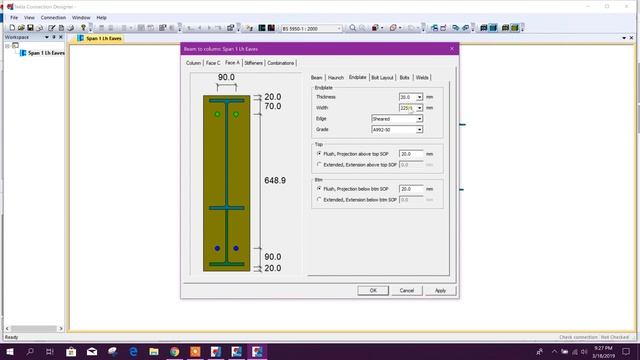The width and height of the screenshot is (640, 360).
Task: Switch to the Welds tab
Action: 422,78
